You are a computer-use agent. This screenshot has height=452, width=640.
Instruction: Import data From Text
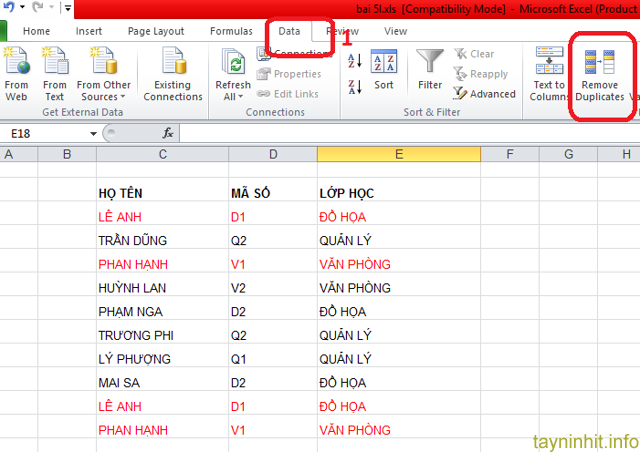coord(55,74)
